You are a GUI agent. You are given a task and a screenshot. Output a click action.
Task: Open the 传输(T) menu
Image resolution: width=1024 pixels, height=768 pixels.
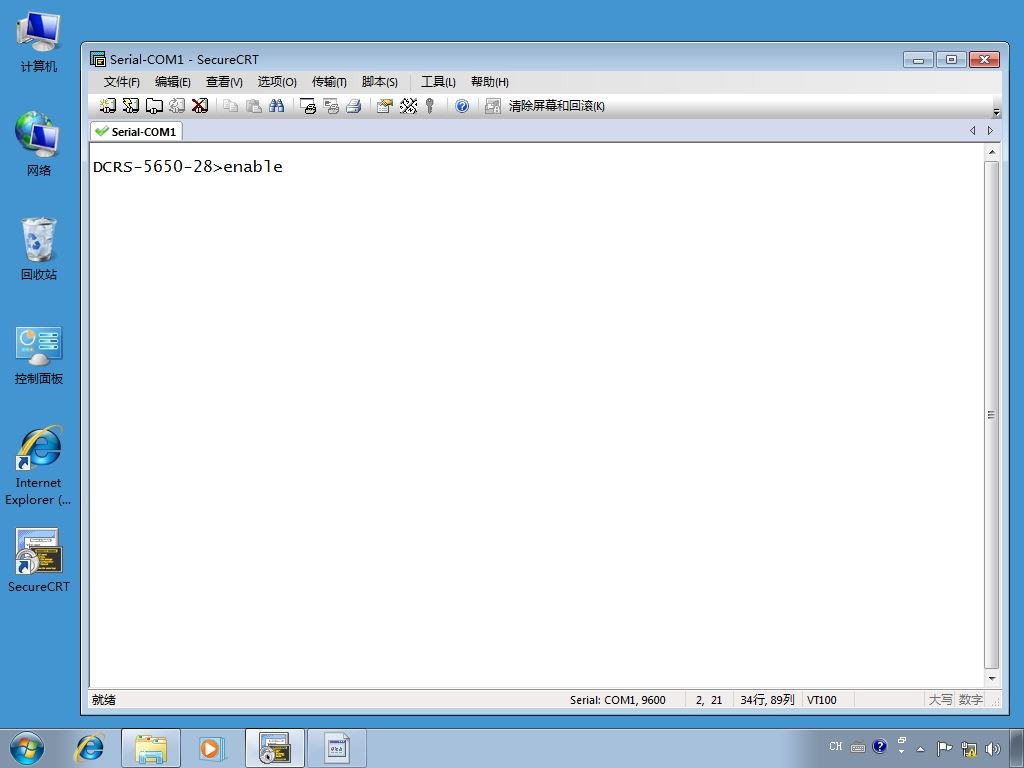[x=329, y=82]
